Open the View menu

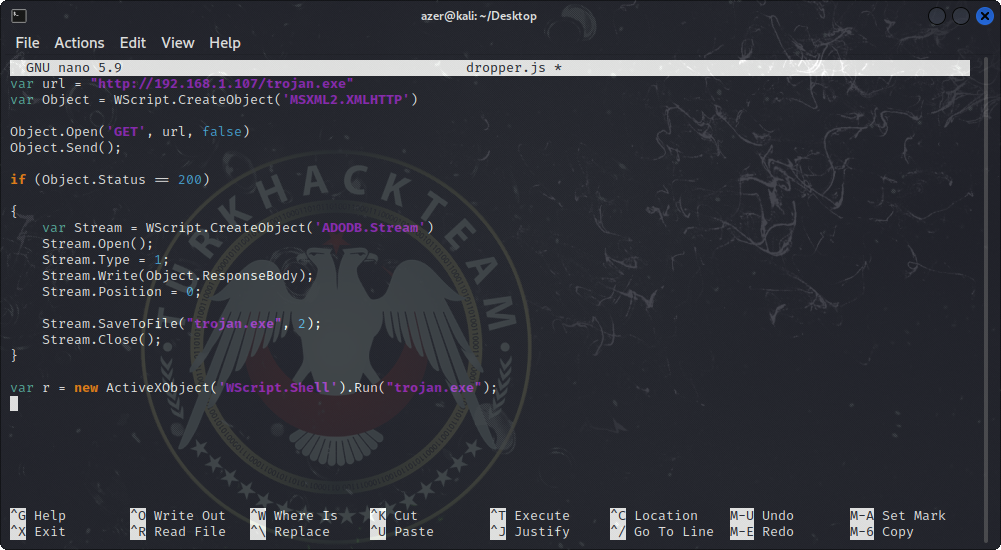(x=177, y=43)
